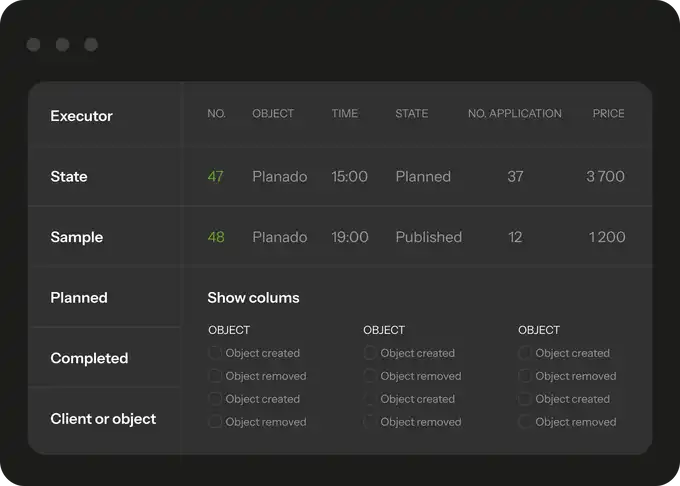Image resolution: width=680 pixels, height=486 pixels.
Task: Toggle bottom Object removed in left column
Action: [x=215, y=422]
